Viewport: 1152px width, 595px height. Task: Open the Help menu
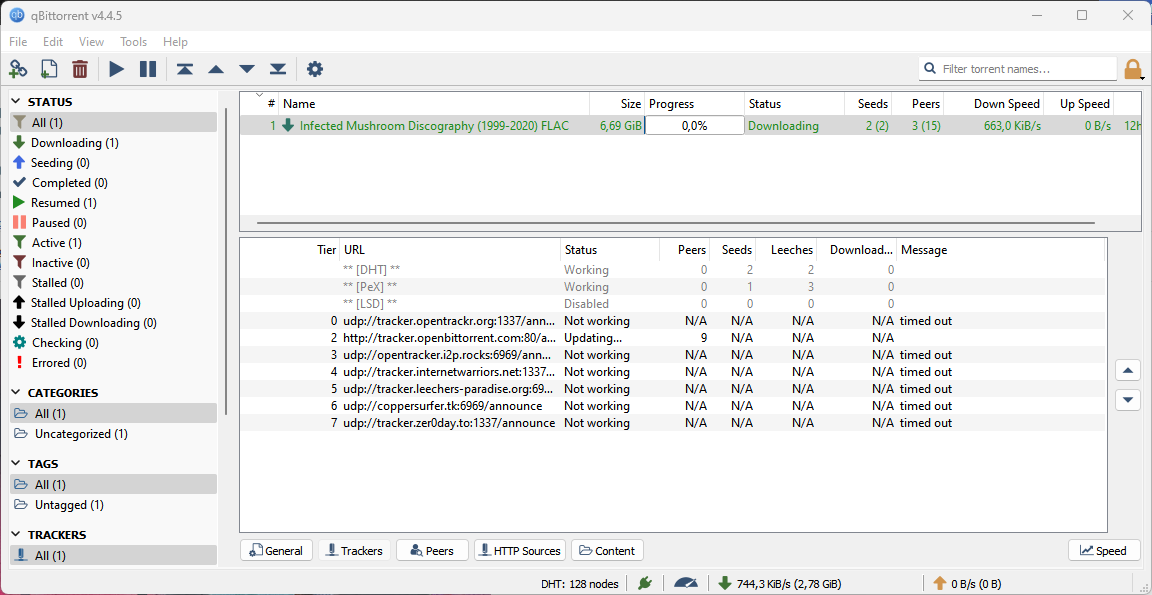(x=176, y=42)
